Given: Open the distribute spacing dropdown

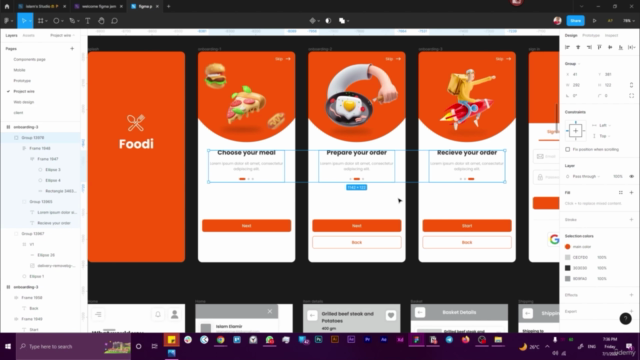Looking at the screenshot, I should 631,47.
